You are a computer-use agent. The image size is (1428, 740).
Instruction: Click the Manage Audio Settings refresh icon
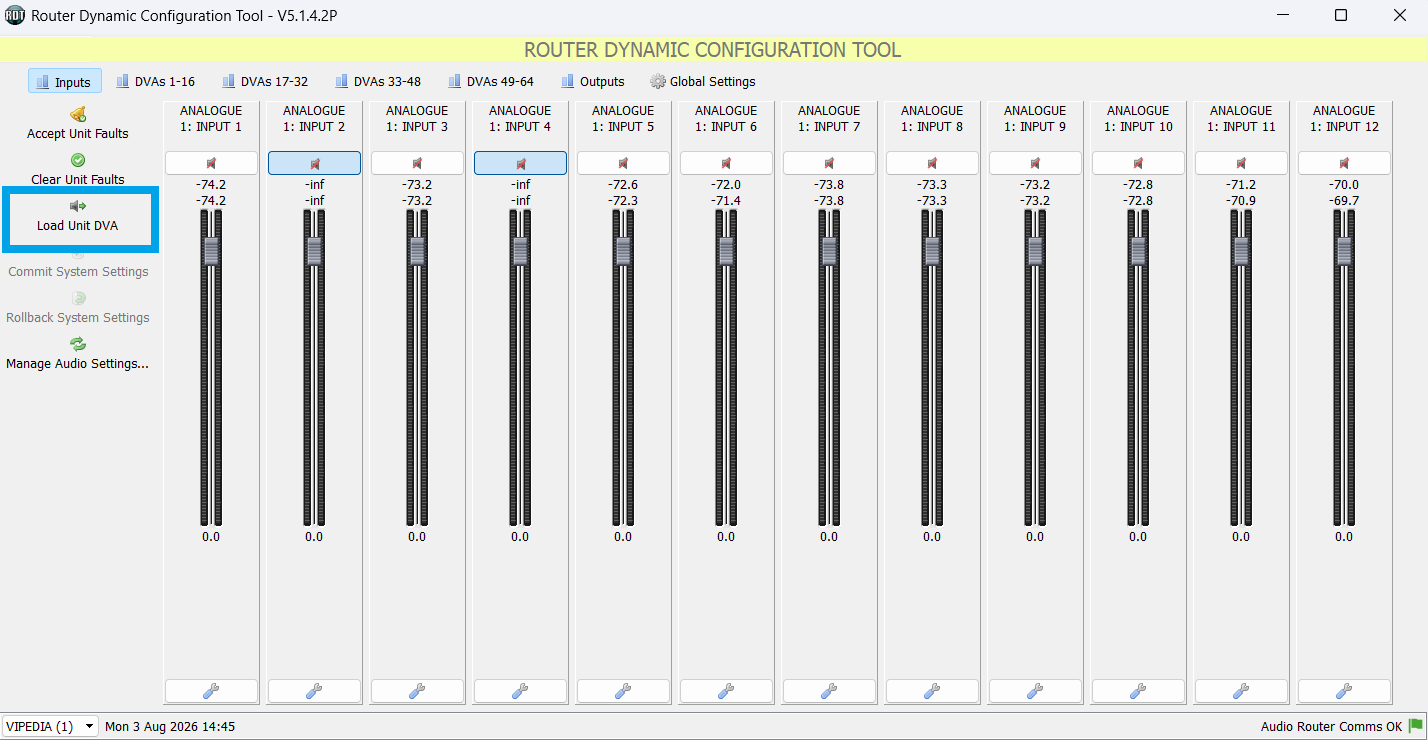78,344
